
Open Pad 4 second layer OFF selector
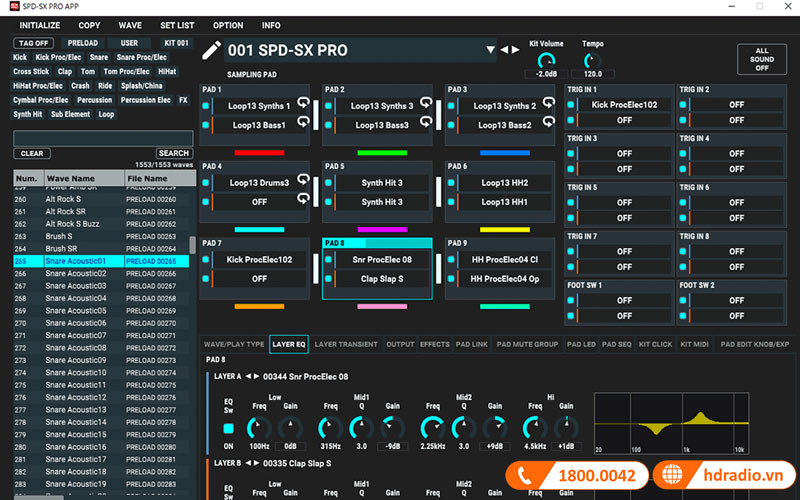(259, 202)
